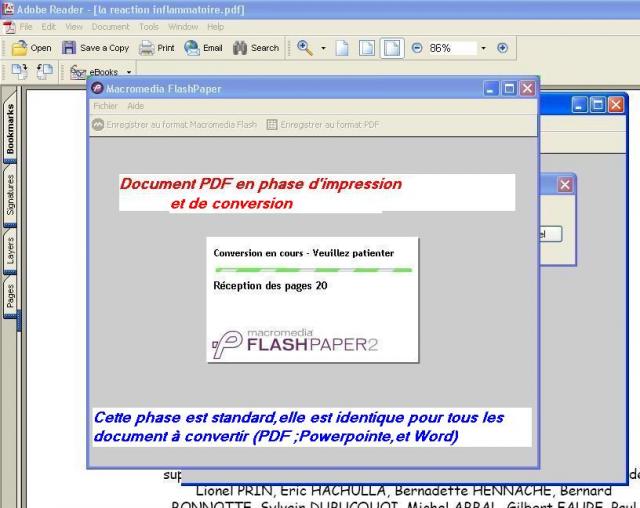Click the rotate clockwise page icon
640x508 pixels.
pos(19,72)
